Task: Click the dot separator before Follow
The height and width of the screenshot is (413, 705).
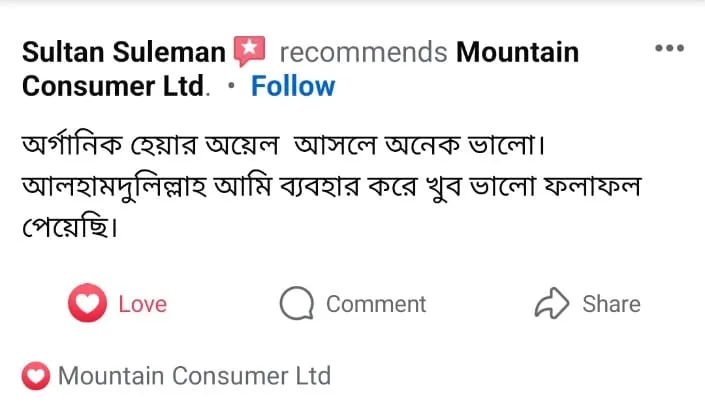Action: click(232, 87)
